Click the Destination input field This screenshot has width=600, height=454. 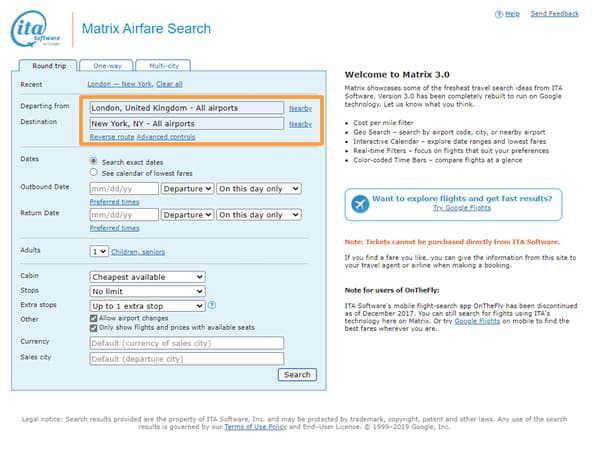pyautogui.click(x=187, y=124)
